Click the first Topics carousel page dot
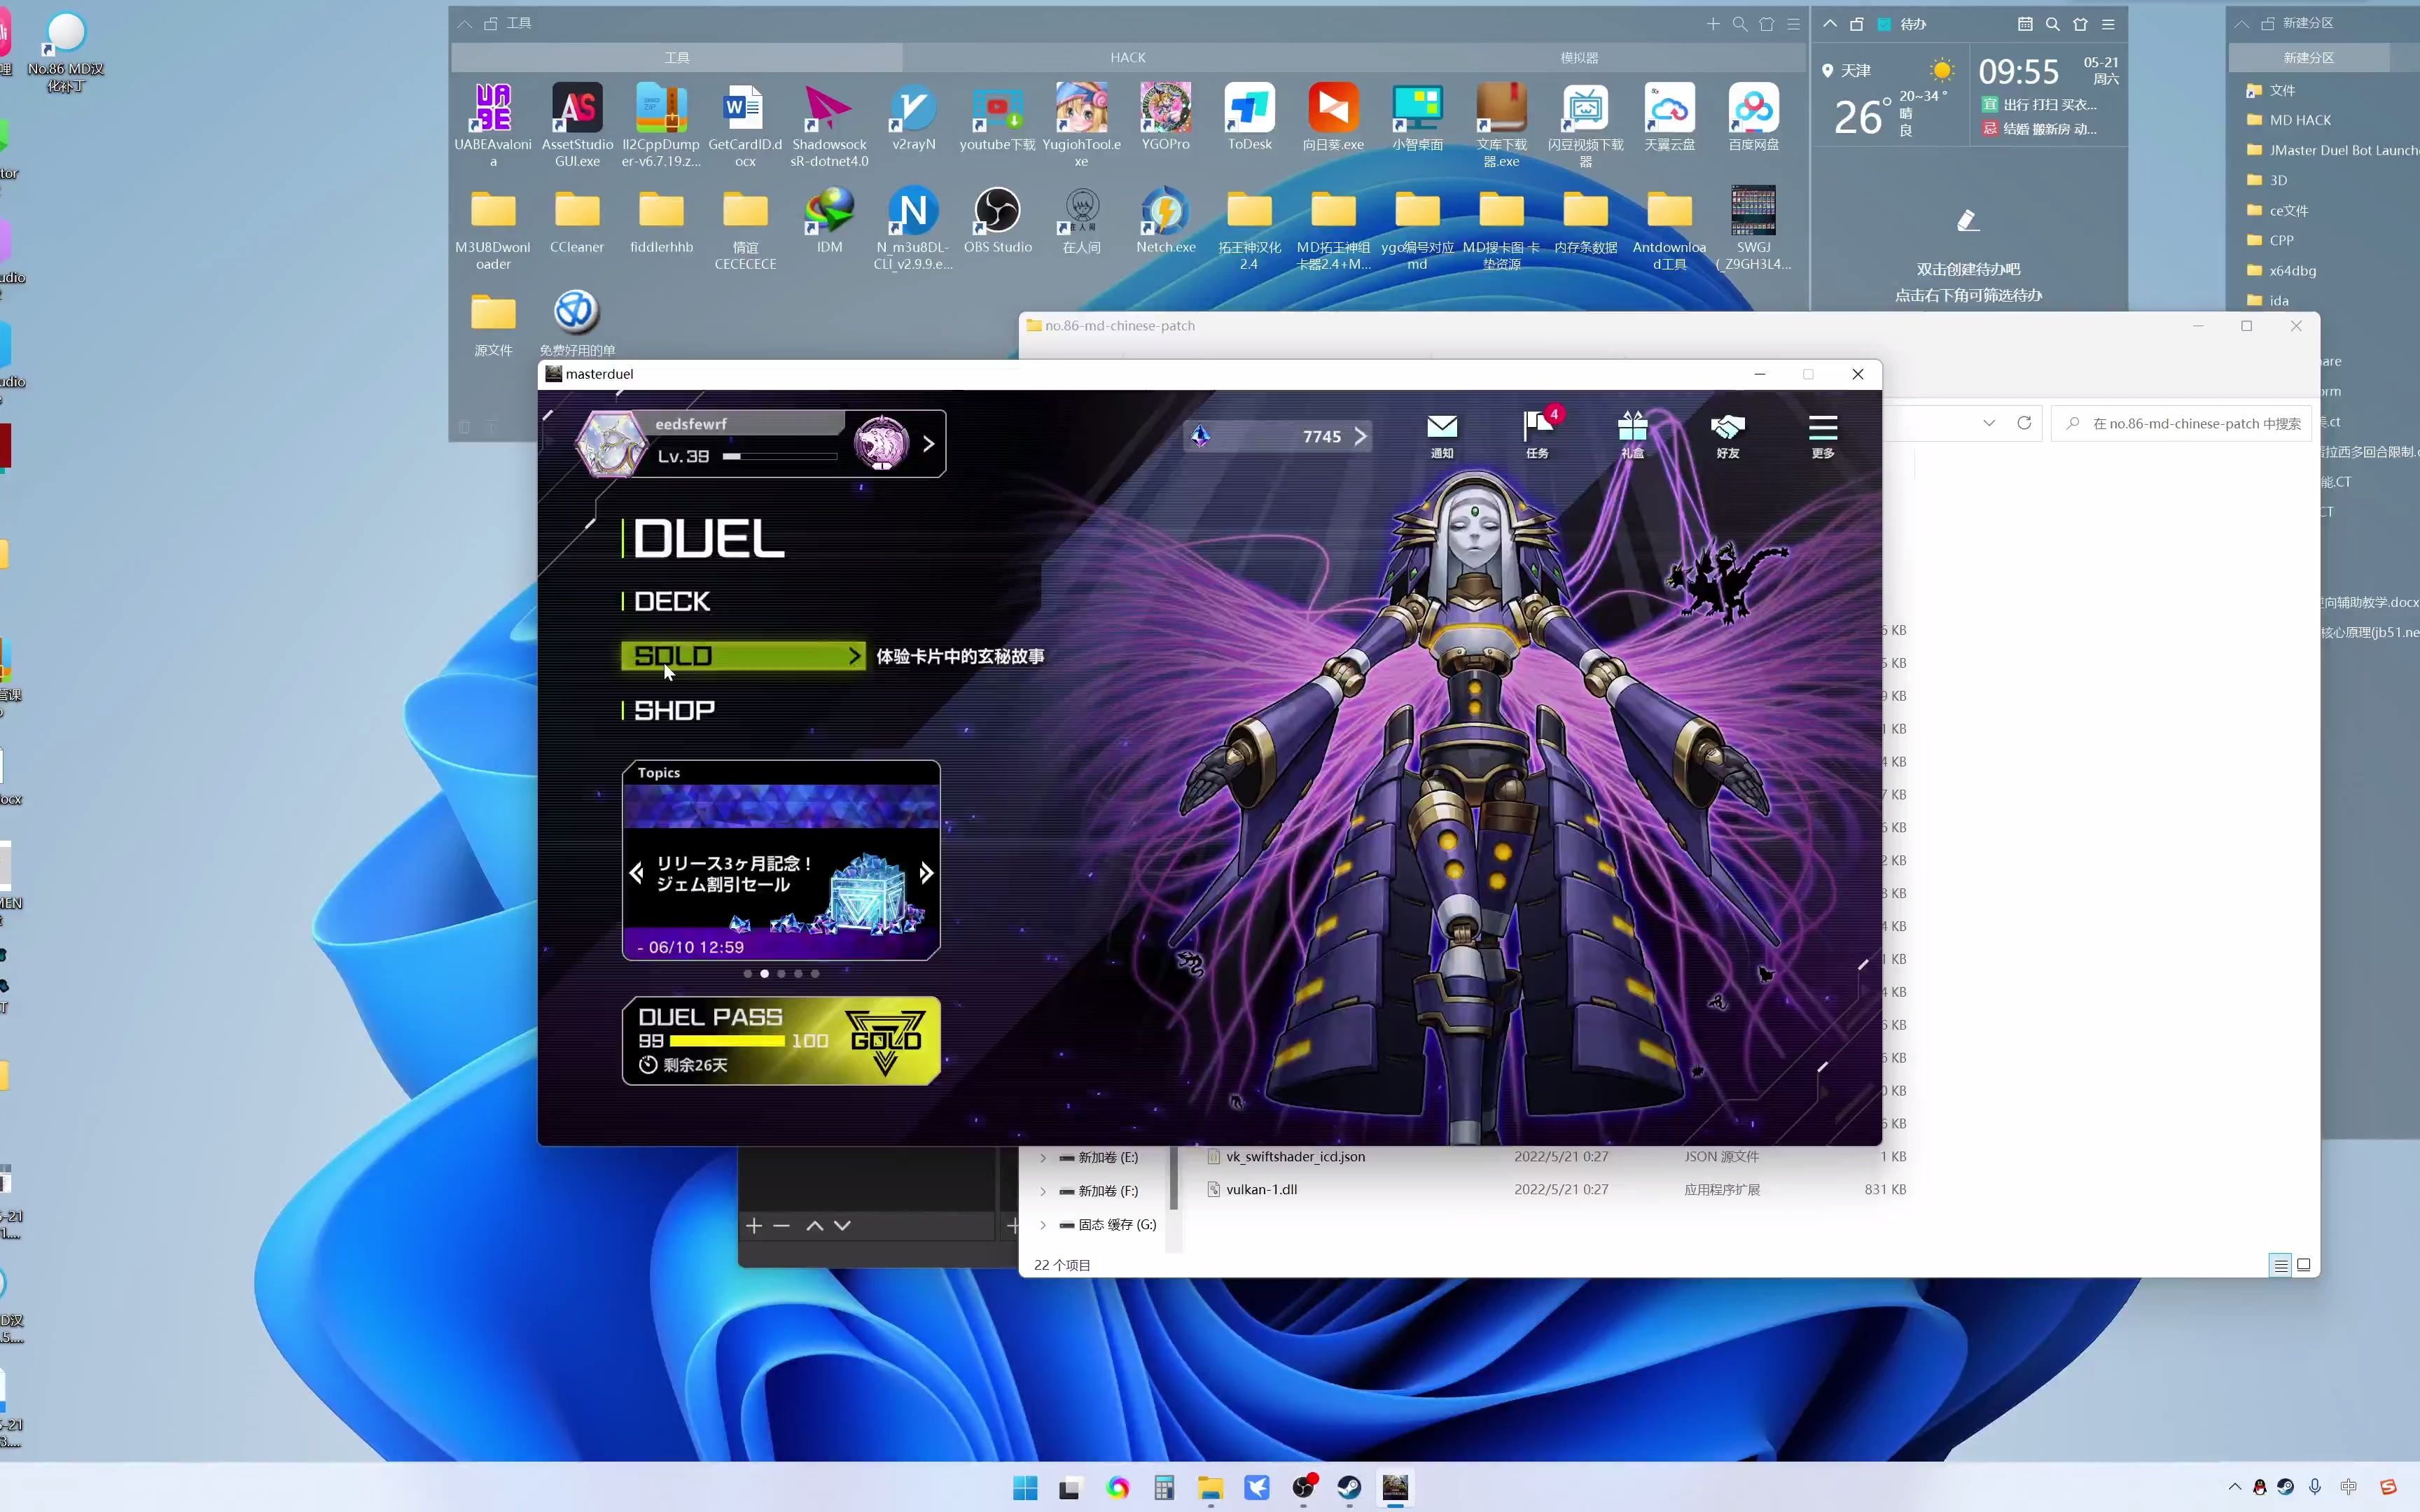This screenshot has height=1512, width=2420. coord(747,973)
